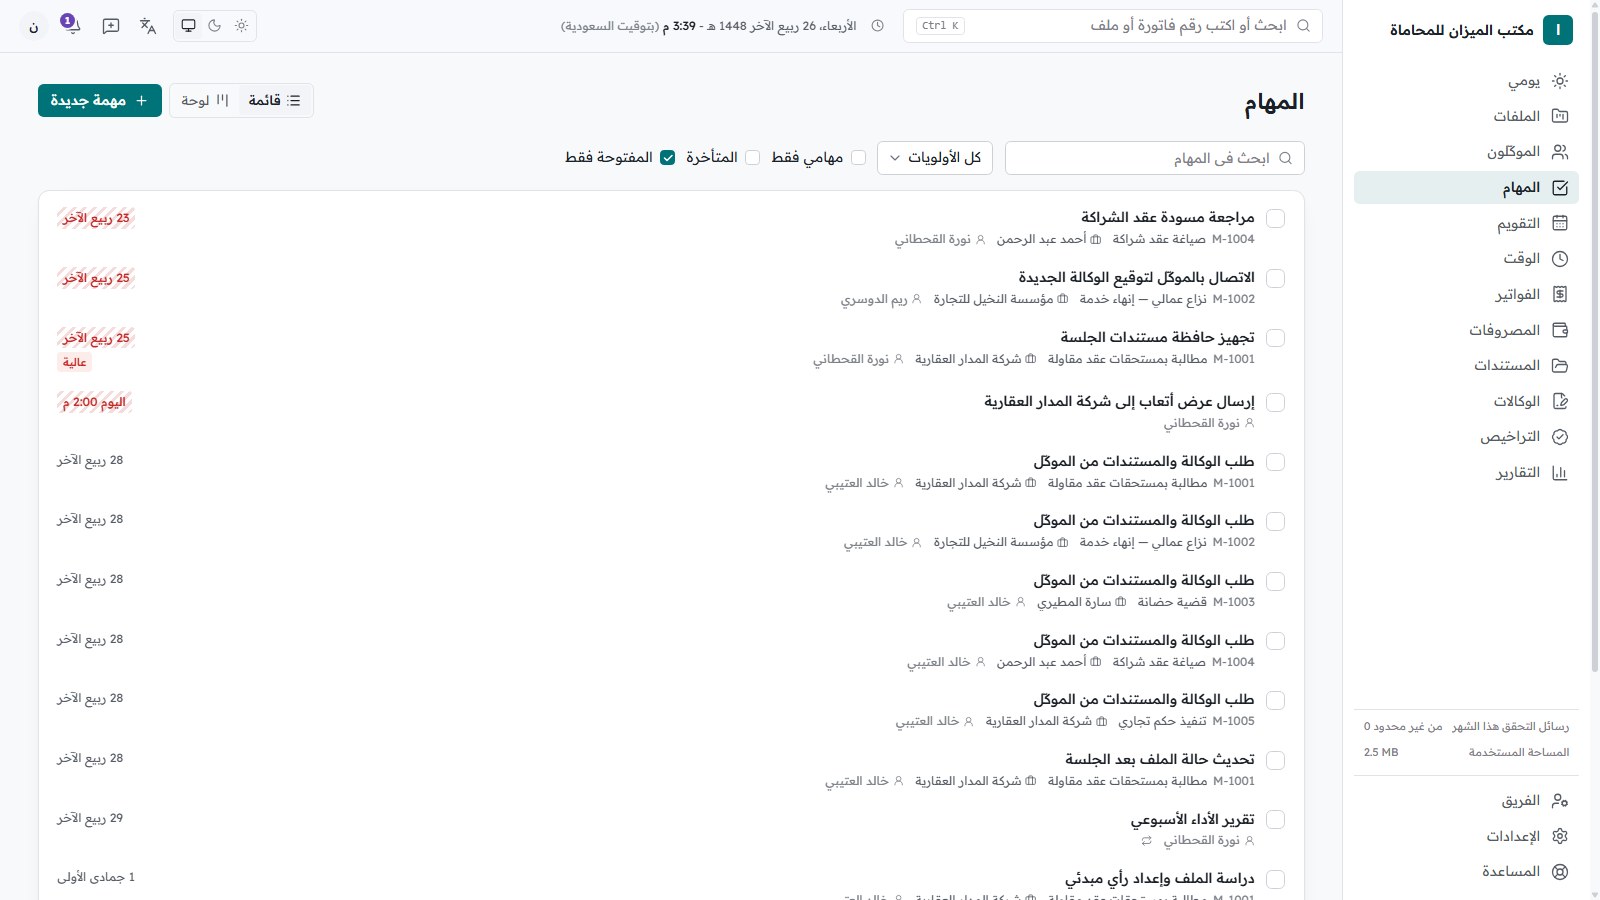Open the new comment/feedback icon
1600x900 pixels.
[x=111, y=26]
